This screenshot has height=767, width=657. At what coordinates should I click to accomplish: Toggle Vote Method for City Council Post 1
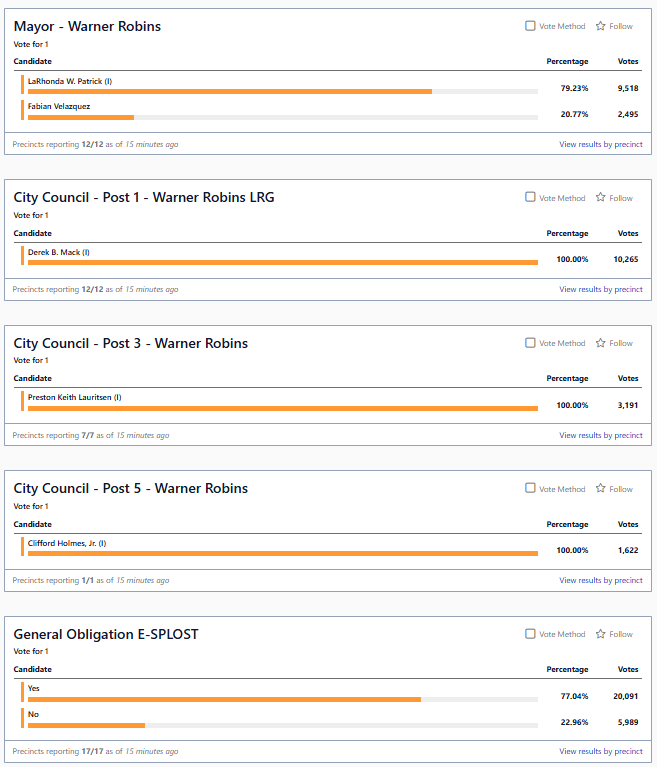pos(530,198)
